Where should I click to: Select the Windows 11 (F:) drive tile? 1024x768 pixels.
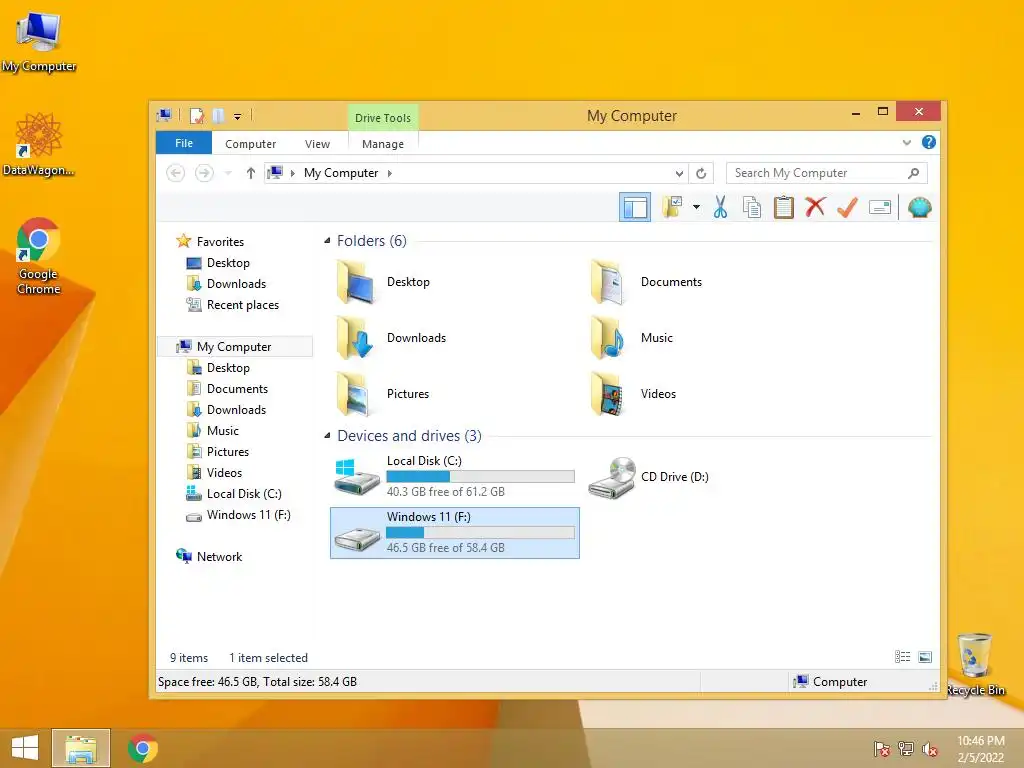[455, 533]
